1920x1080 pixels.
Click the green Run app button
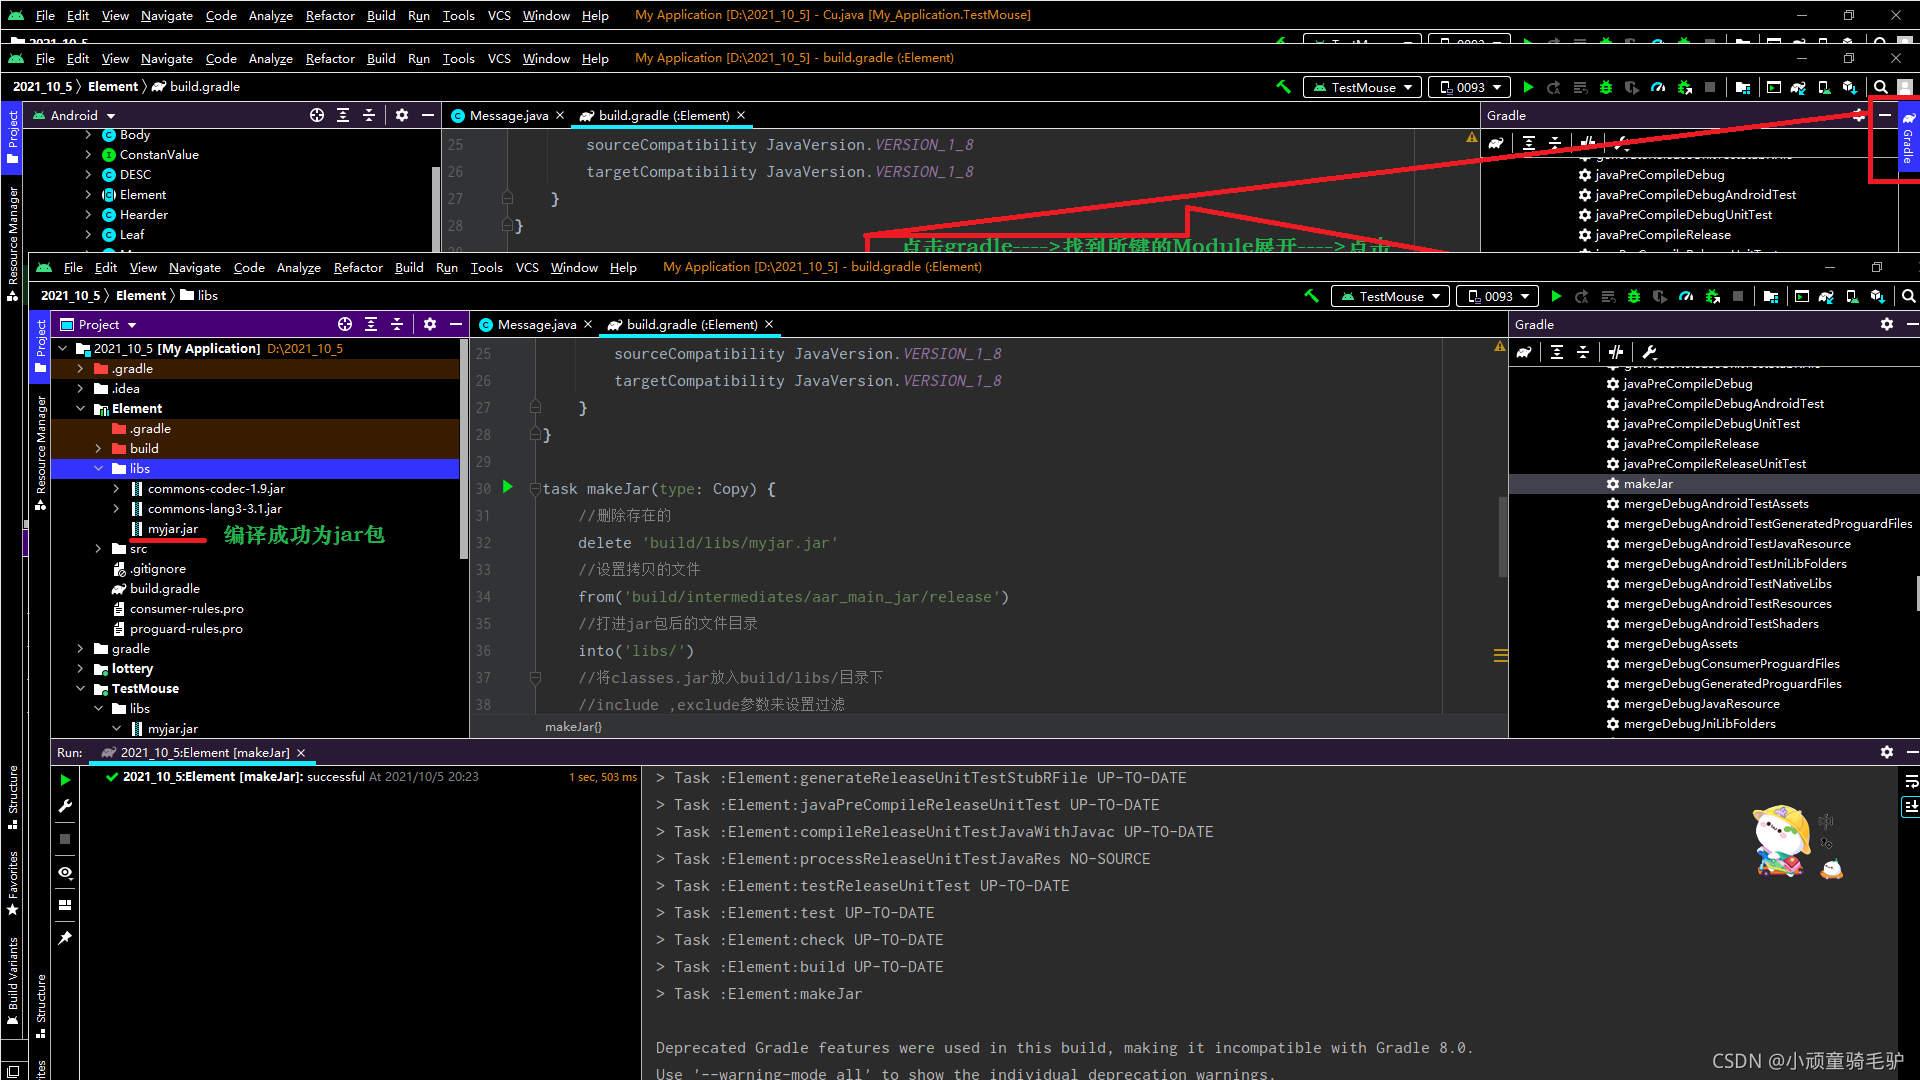tap(1556, 296)
